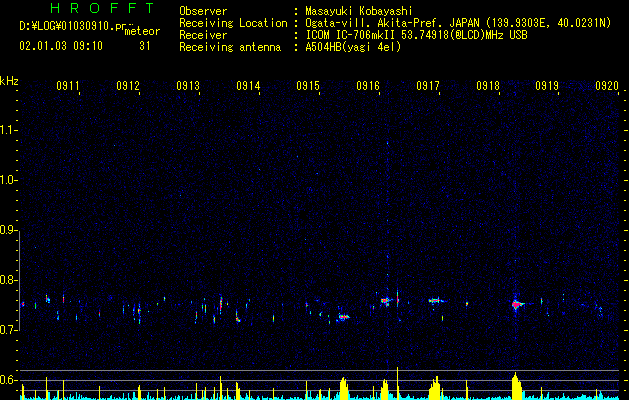Click the bright meteor echo after 0918
Image resolution: width=629 pixels, height=400 pixels.
click(x=517, y=304)
